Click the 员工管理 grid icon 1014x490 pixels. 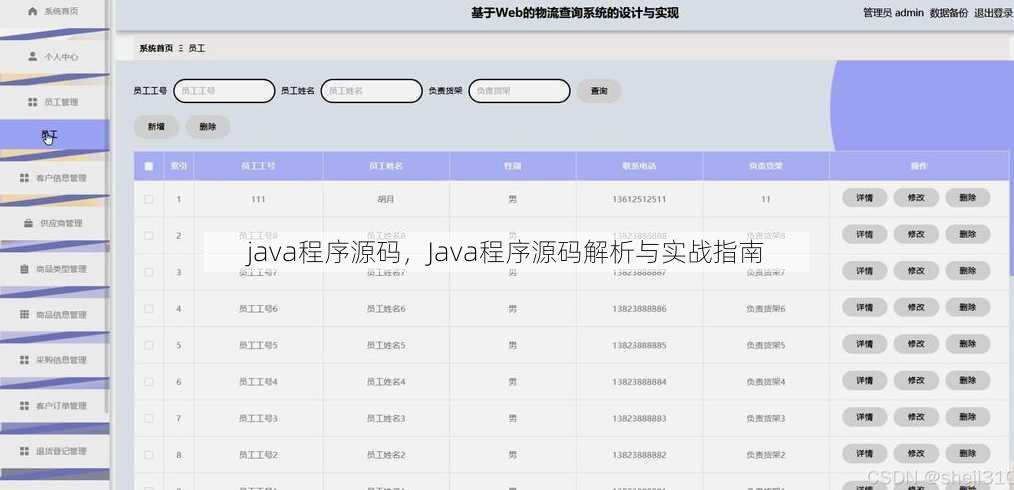click(x=33, y=102)
